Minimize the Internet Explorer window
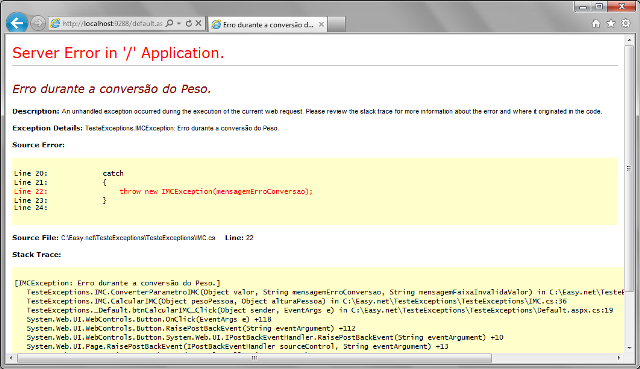 click(x=583, y=7)
